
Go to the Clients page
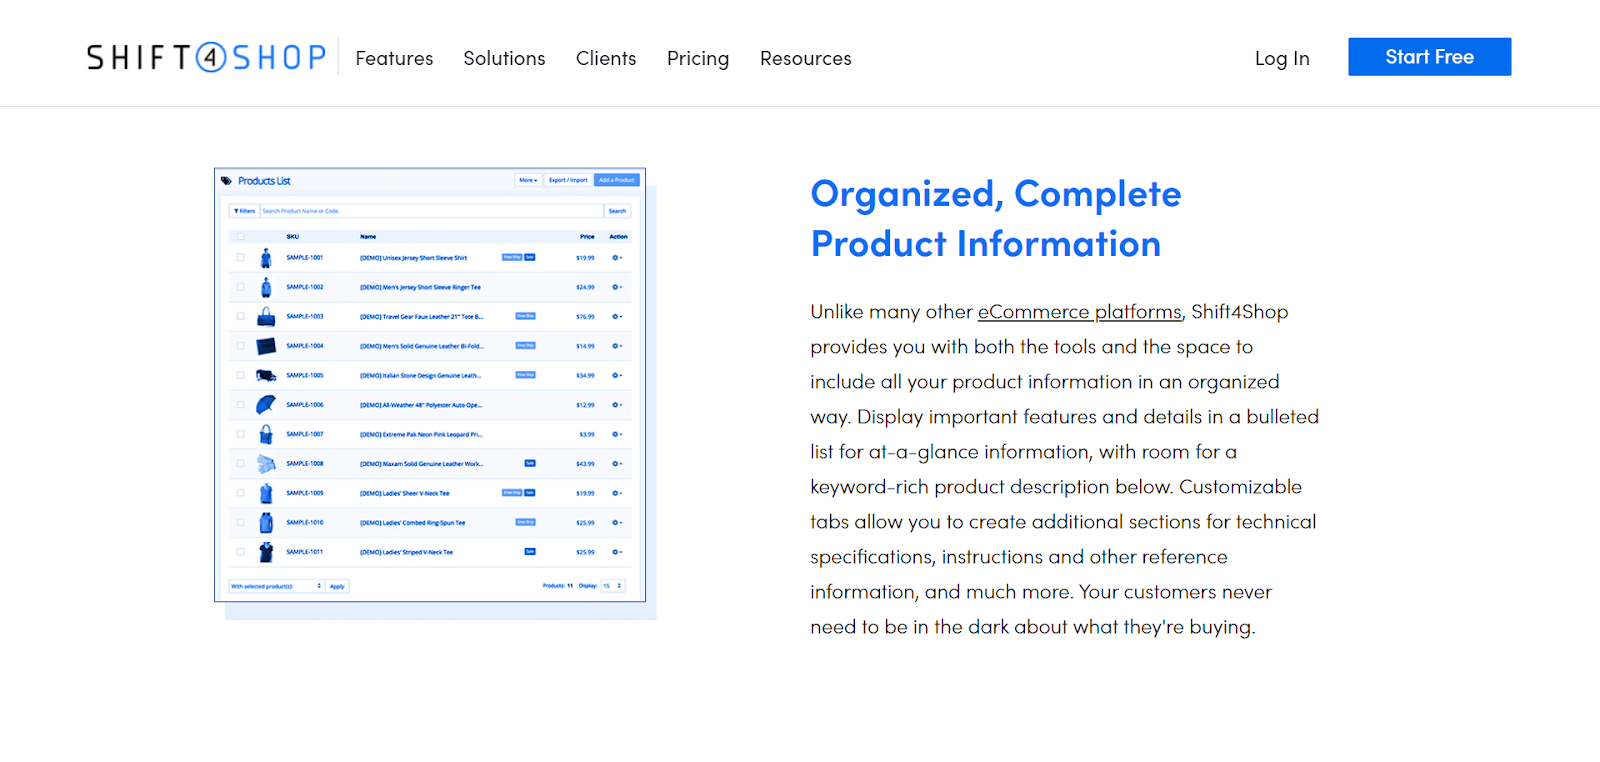(x=606, y=58)
